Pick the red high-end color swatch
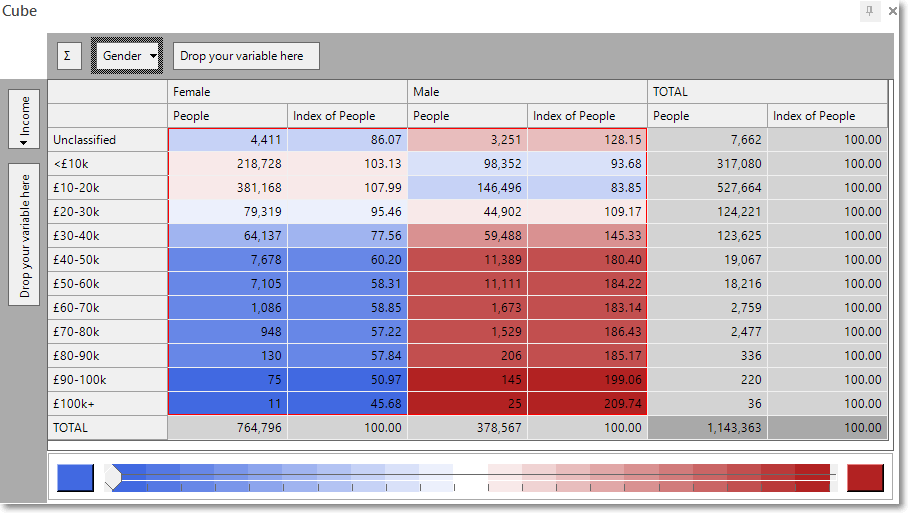This screenshot has height=513, width=908. coord(865,478)
